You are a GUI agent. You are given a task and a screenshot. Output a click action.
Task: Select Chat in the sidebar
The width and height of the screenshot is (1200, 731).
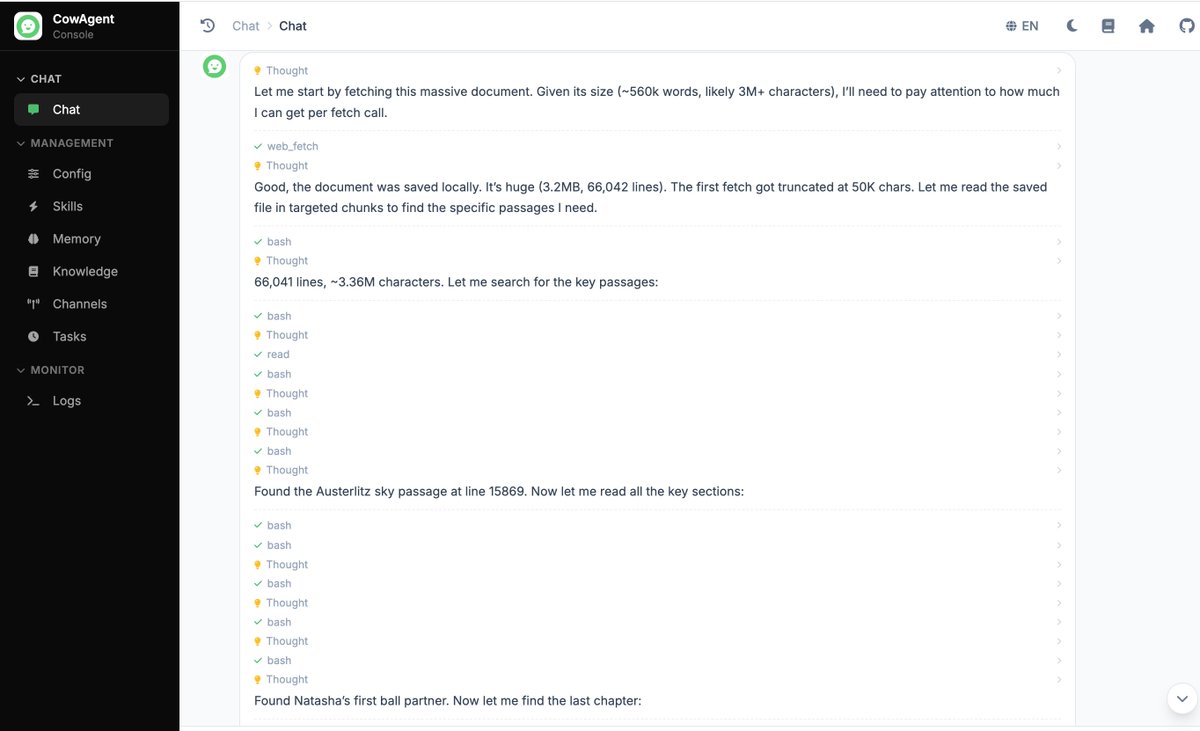[x=91, y=110]
